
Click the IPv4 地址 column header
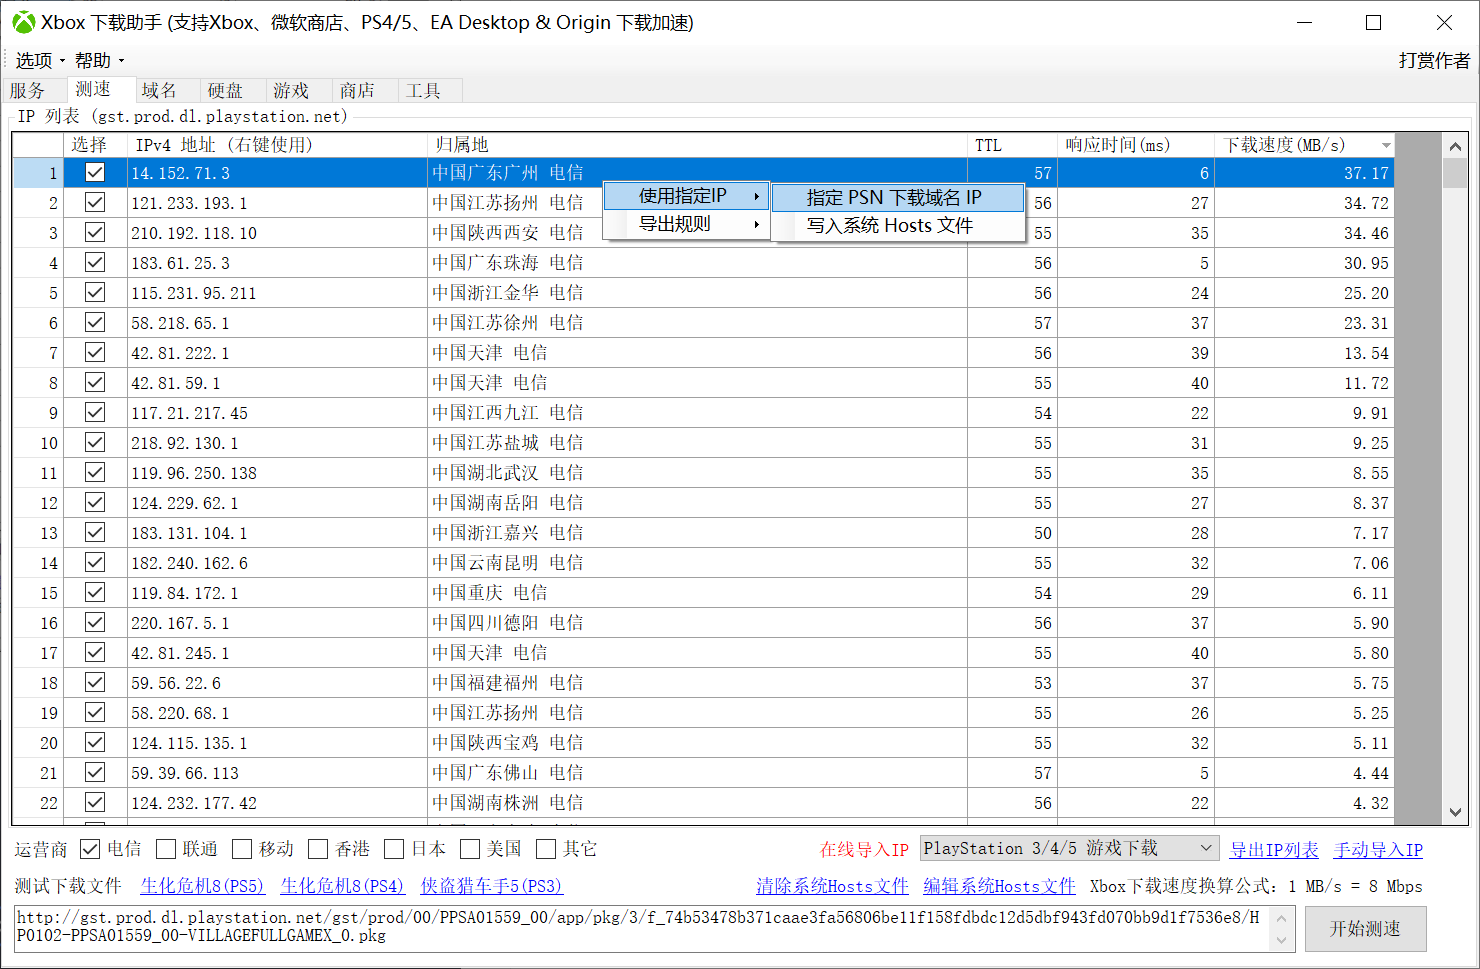pyautogui.click(x=277, y=145)
